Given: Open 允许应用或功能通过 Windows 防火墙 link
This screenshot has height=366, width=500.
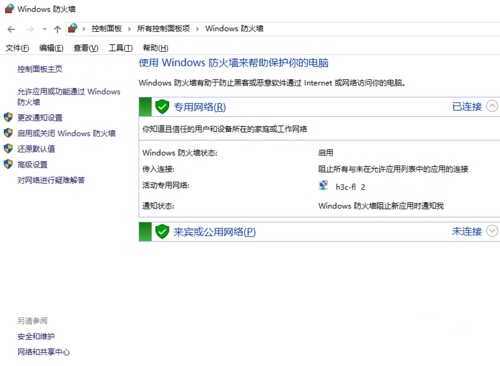Looking at the screenshot, I should (x=69, y=97).
